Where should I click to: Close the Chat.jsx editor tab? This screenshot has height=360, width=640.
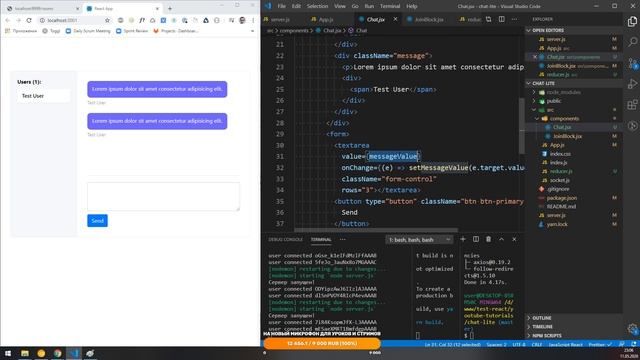click(x=395, y=19)
